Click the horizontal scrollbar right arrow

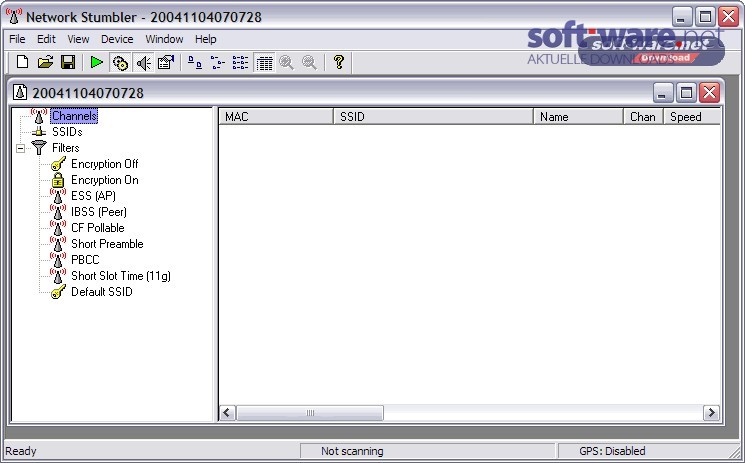pos(711,413)
